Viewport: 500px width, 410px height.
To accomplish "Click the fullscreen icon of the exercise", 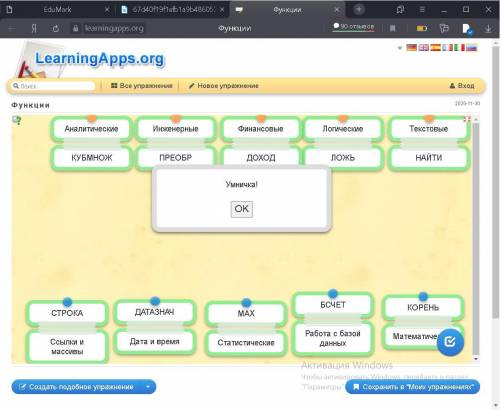I will [467, 119].
